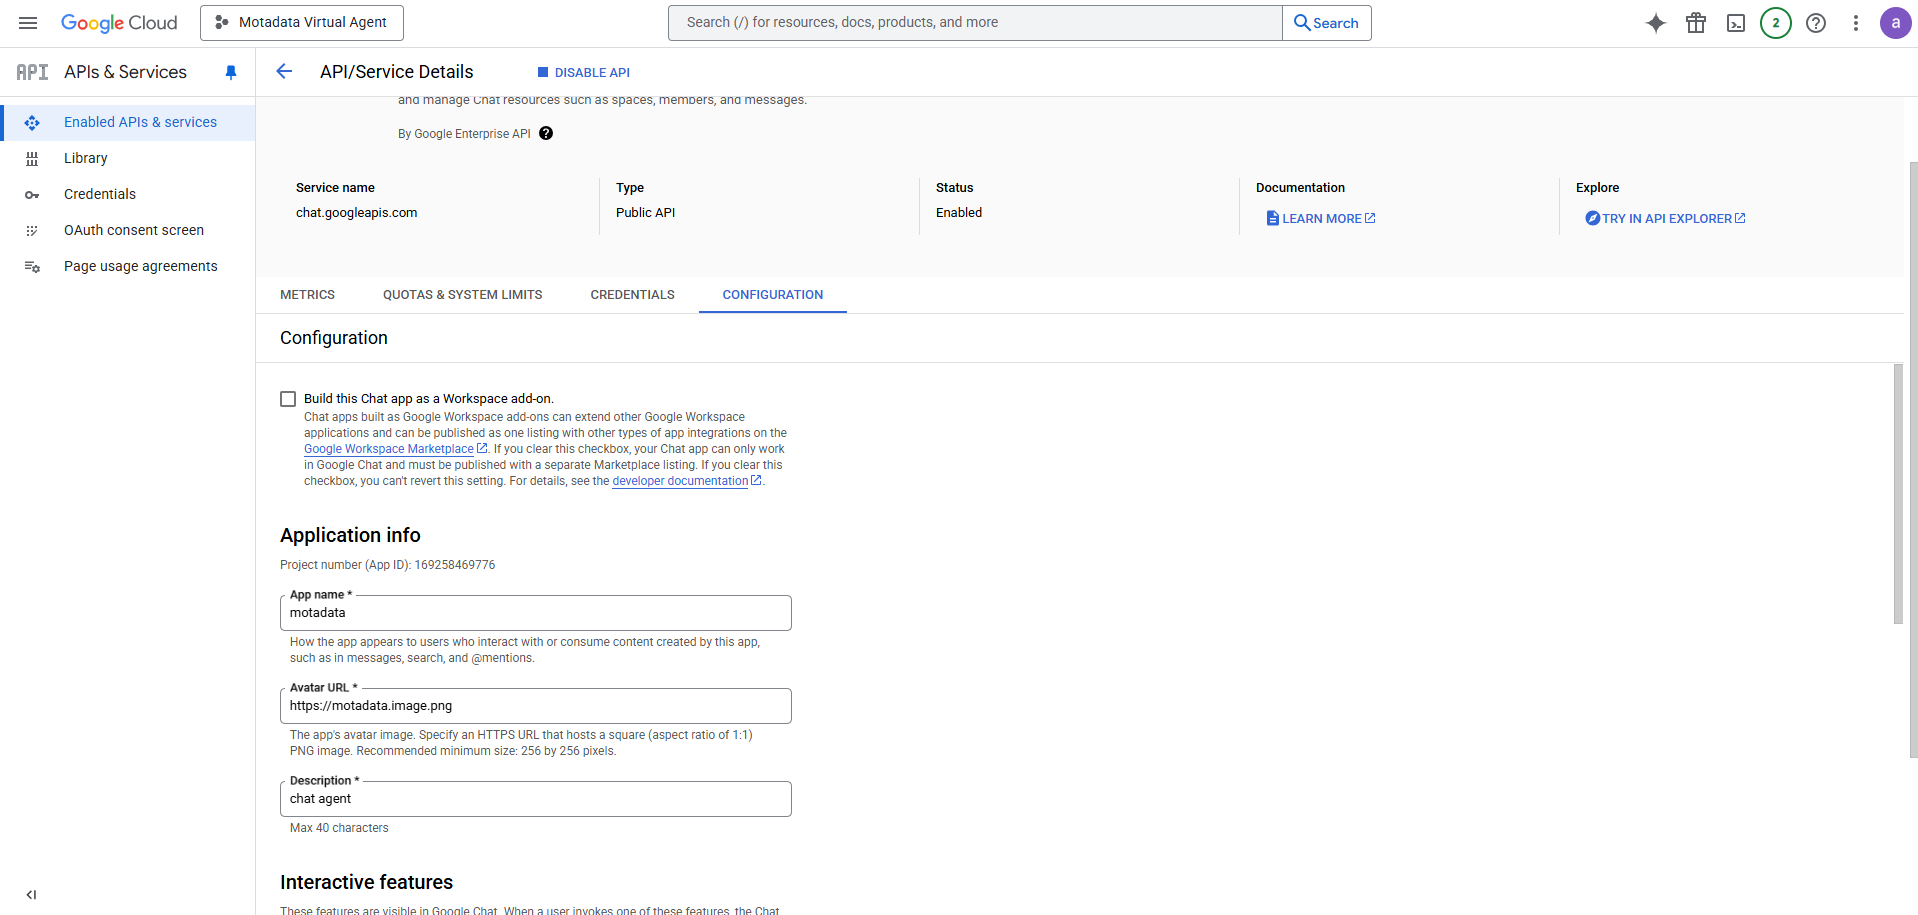1918x915 pixels.
Task: Click the Avatar URL input field
Action: (535, 706)
